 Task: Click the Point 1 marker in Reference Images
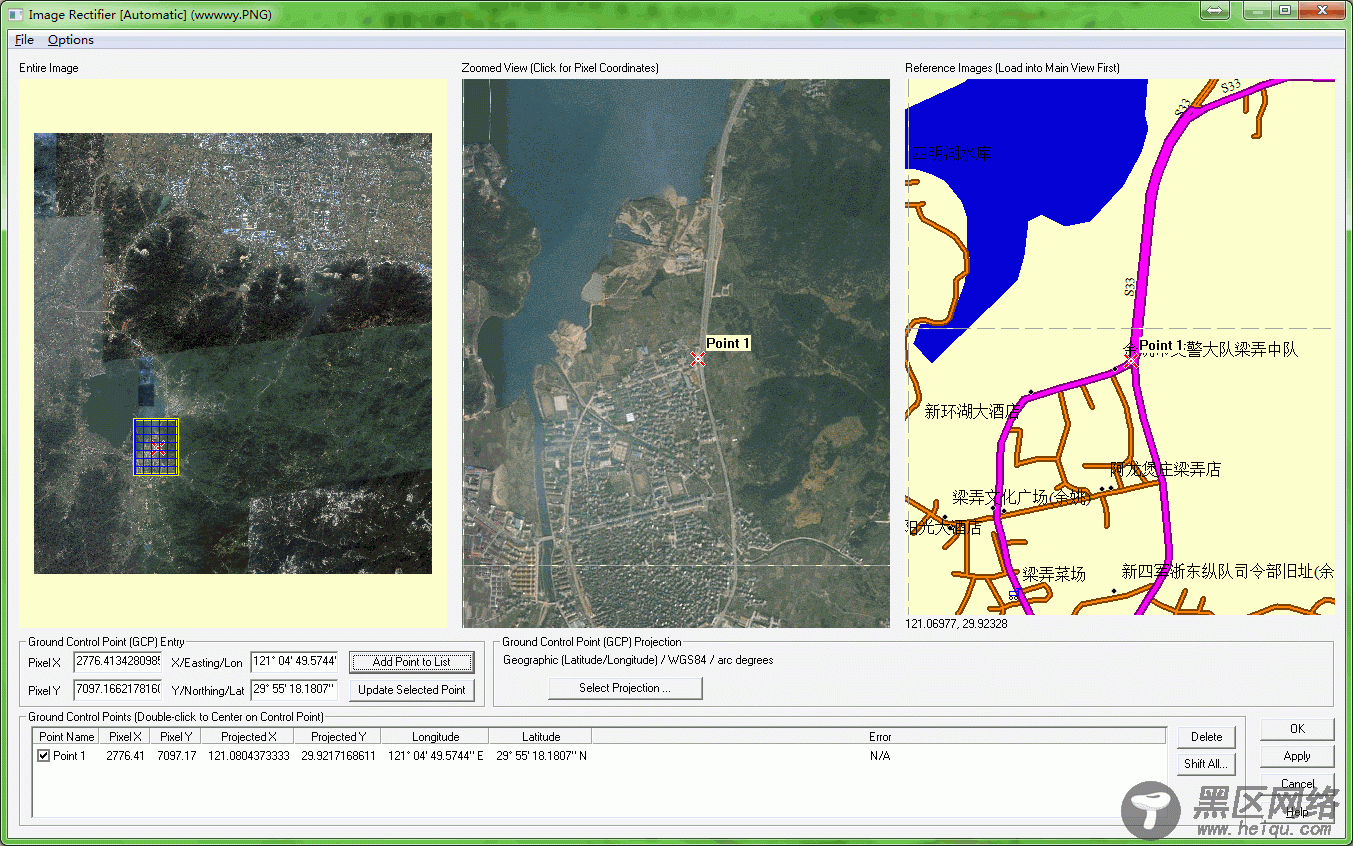tap(1132, 361)
